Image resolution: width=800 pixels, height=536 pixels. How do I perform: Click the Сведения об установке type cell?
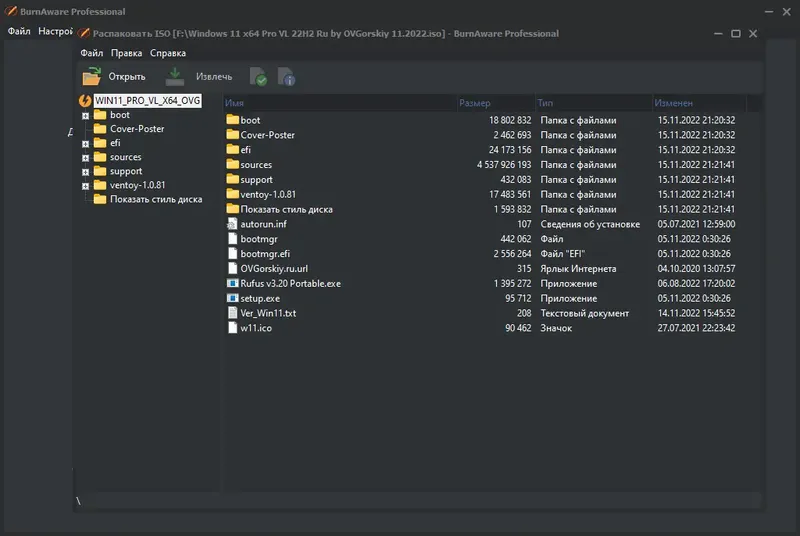click(x=590, y=224)
